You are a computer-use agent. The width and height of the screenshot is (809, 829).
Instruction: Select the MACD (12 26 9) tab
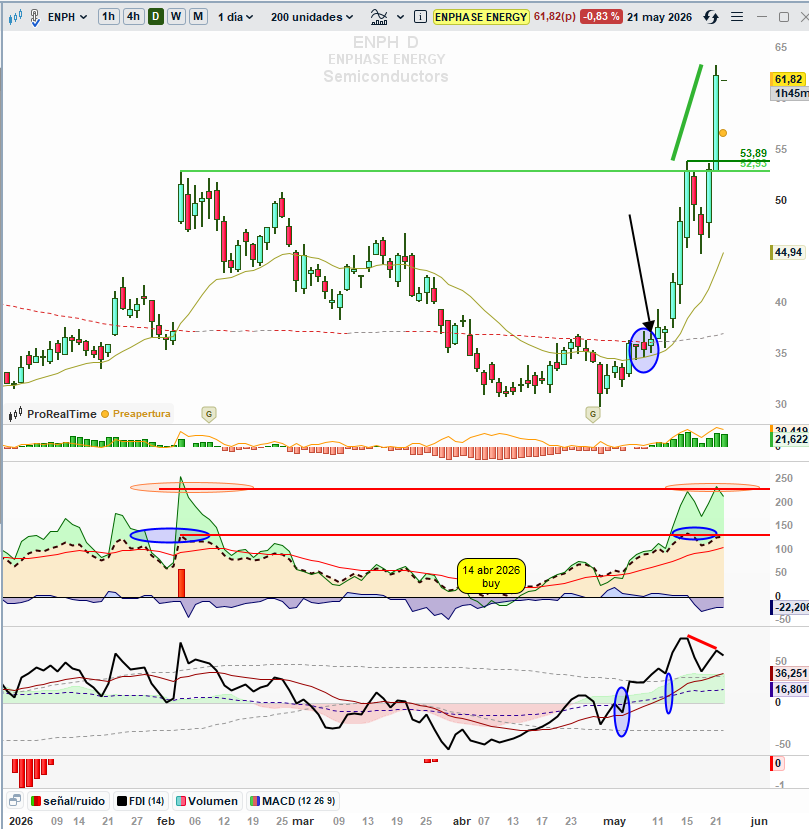(292, 801)
